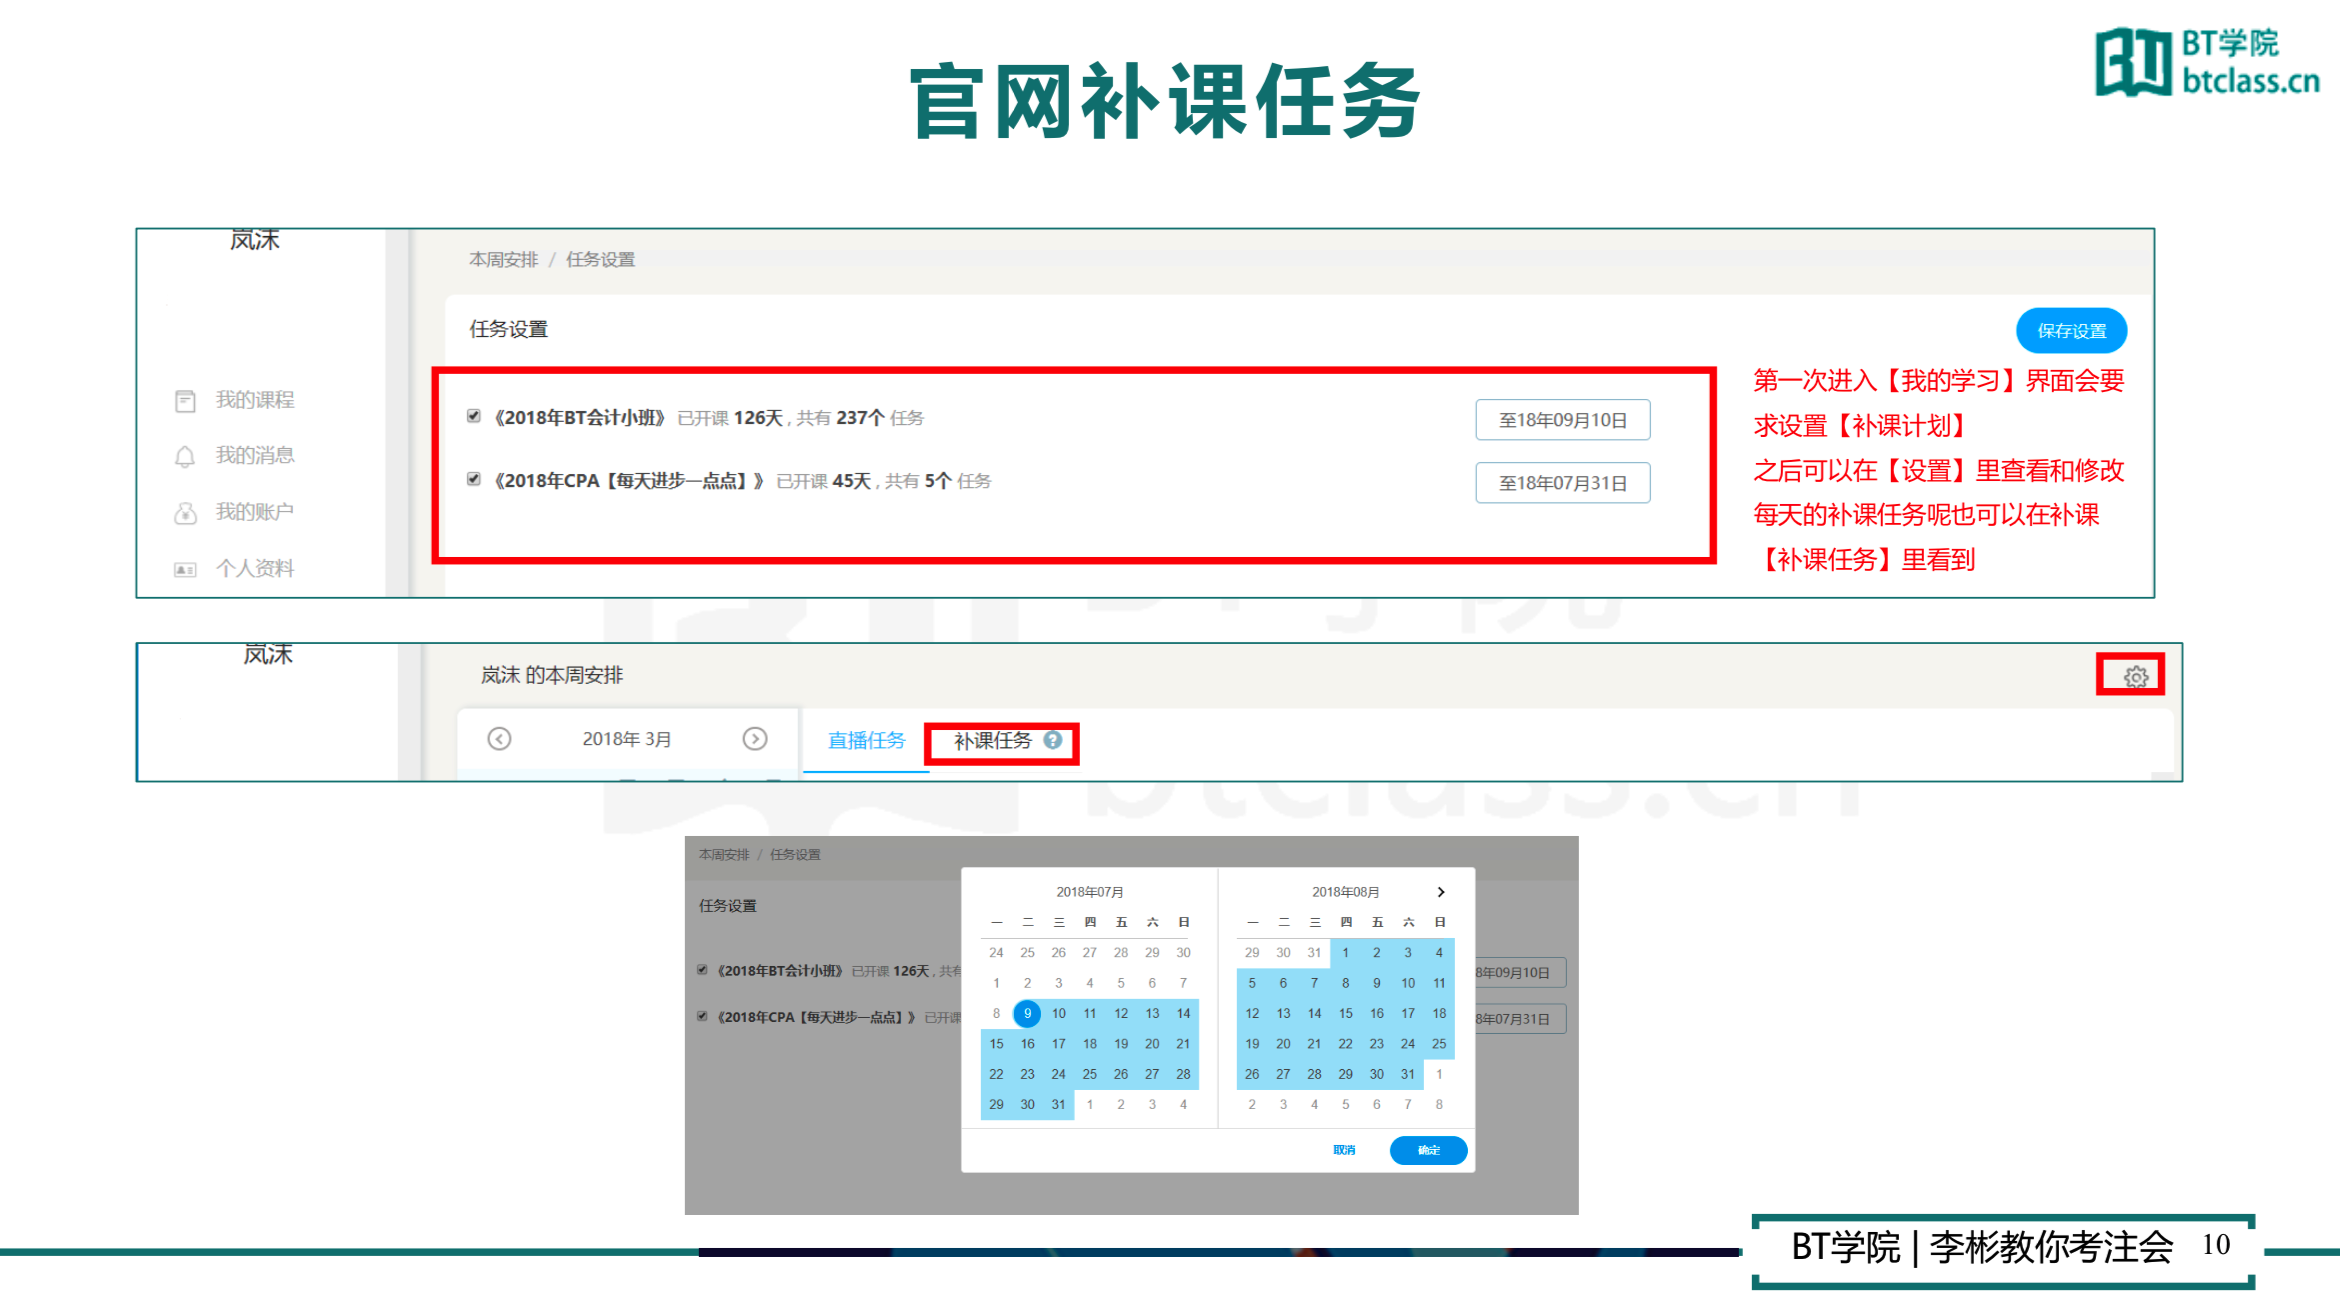This screenshot has height=1292, width=2340.
Task: Select 个人资料 label in sidebar
Action: [255, 568]
